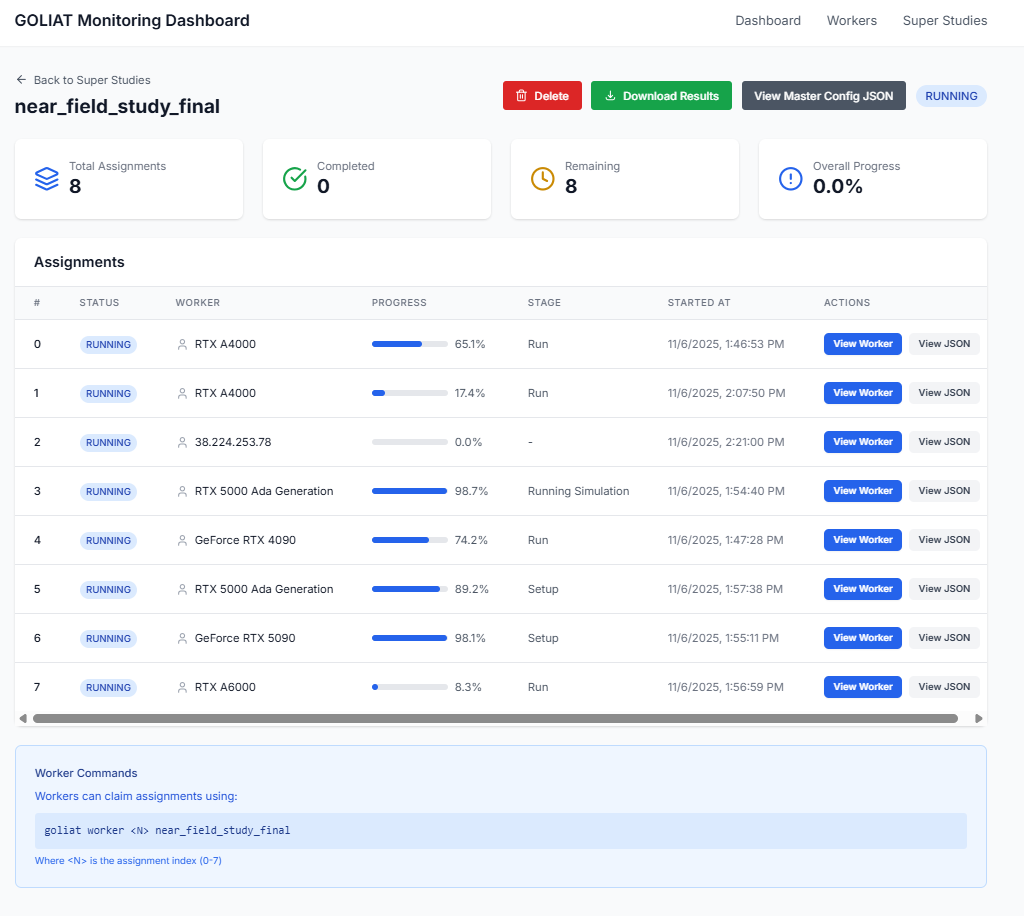Click the user icon beside GeForce RTX 5090
Image resolution: width=1024 pixels, height=916 pixels.
182,638
